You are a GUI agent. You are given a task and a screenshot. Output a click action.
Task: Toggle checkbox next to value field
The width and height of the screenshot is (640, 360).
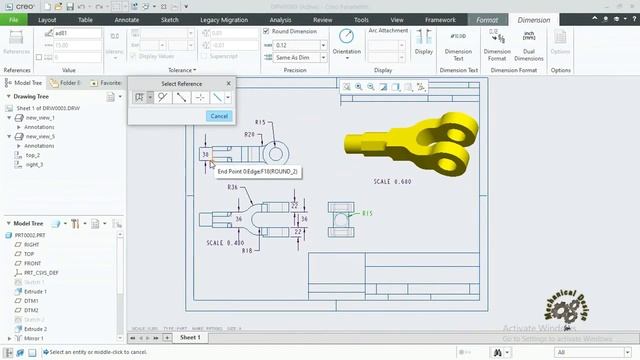coord(39,57)
